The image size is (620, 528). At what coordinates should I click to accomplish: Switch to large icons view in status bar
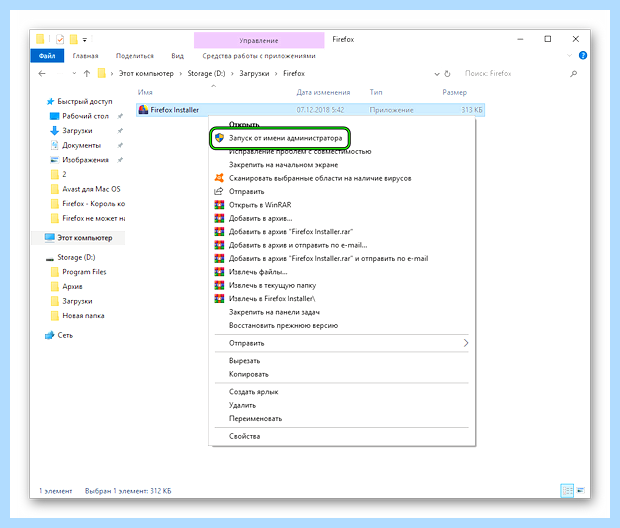click(580, 491)
